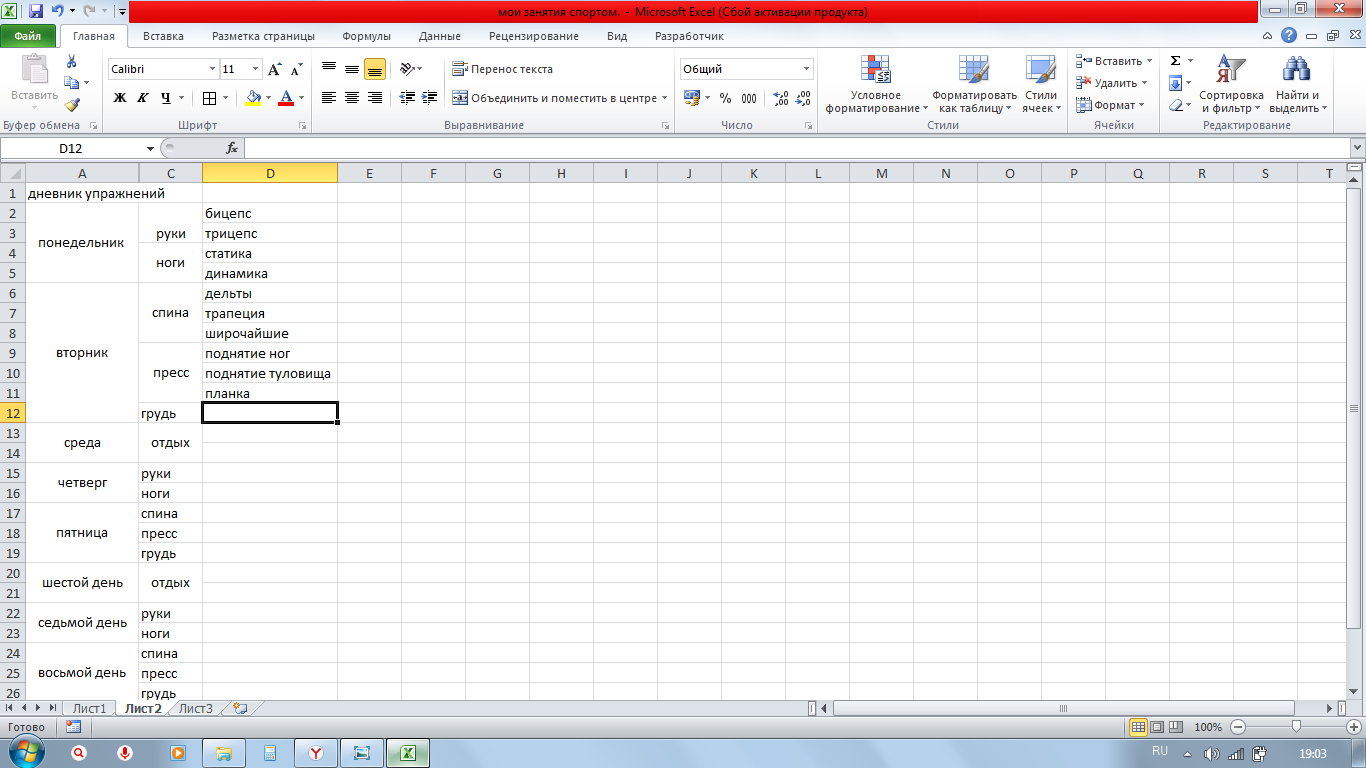Screen dimensions: 1366x768
Task: Open Объединить и поместить в центре dropdown arrow
Action: [x=665, y=98]
